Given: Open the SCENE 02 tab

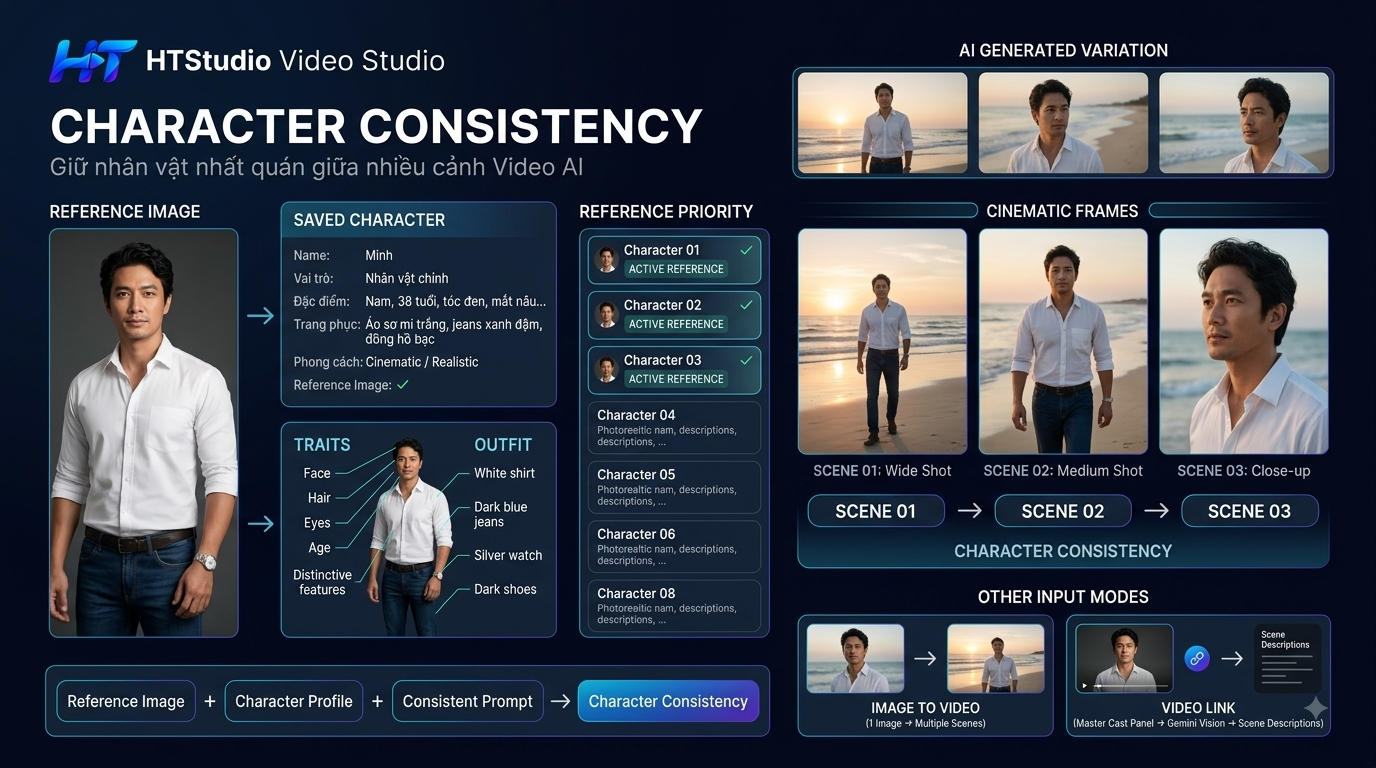Looking at the screenshot, I should pyautogui.click(x=1063, y=511).
